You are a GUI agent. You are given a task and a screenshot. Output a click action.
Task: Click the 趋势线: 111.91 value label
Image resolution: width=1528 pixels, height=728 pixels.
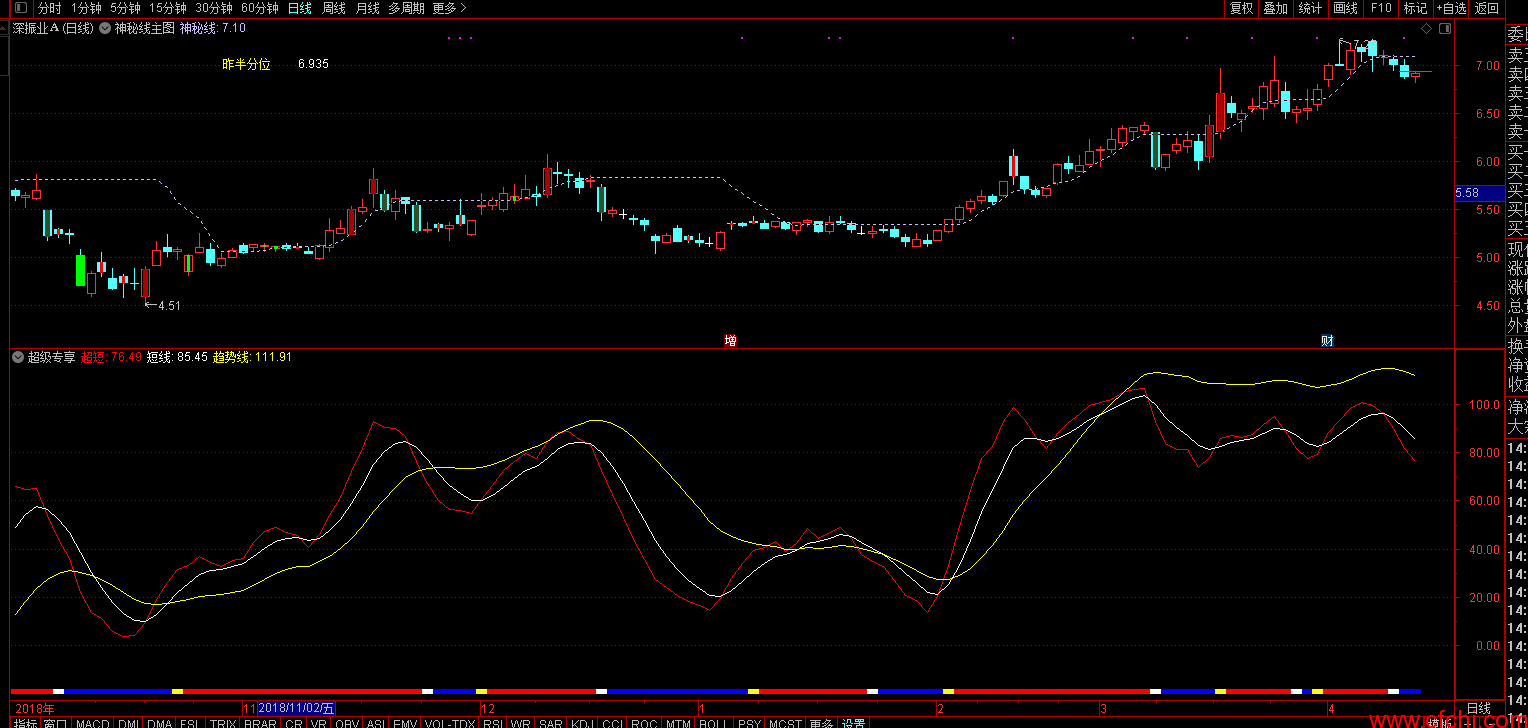coord(252,356)
